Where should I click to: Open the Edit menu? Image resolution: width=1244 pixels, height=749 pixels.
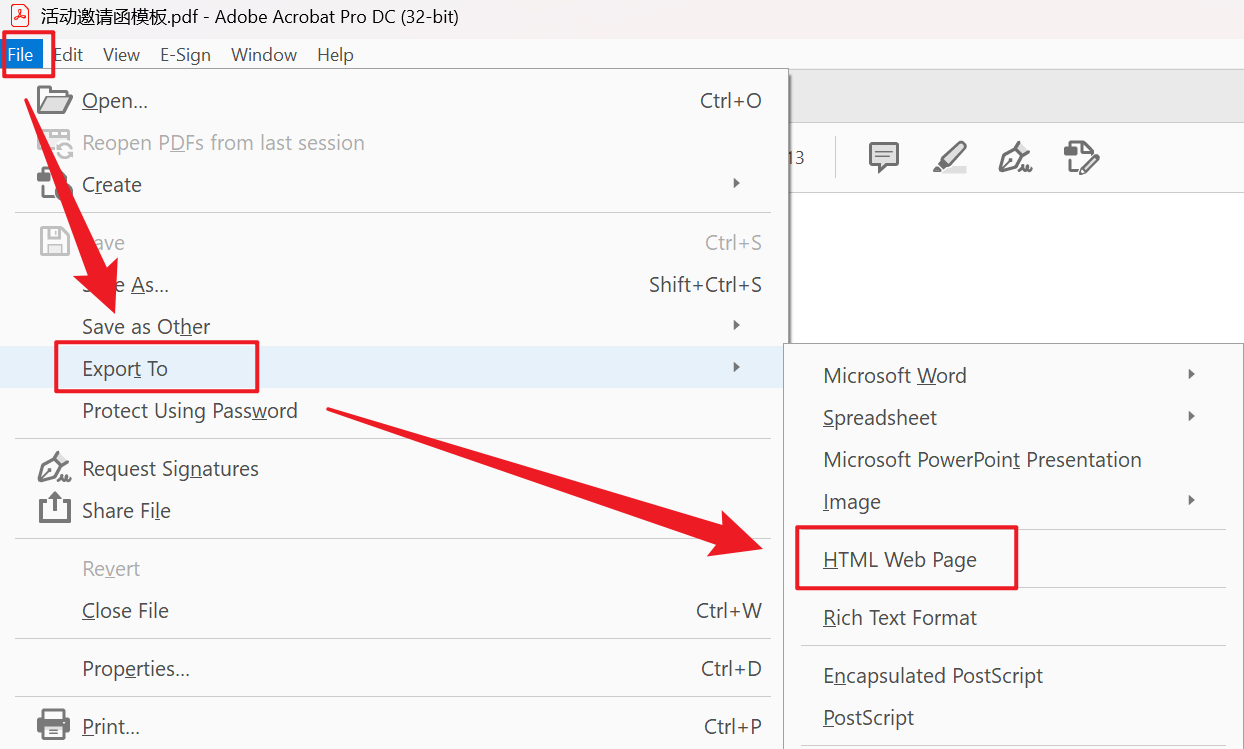coord(68,55)
